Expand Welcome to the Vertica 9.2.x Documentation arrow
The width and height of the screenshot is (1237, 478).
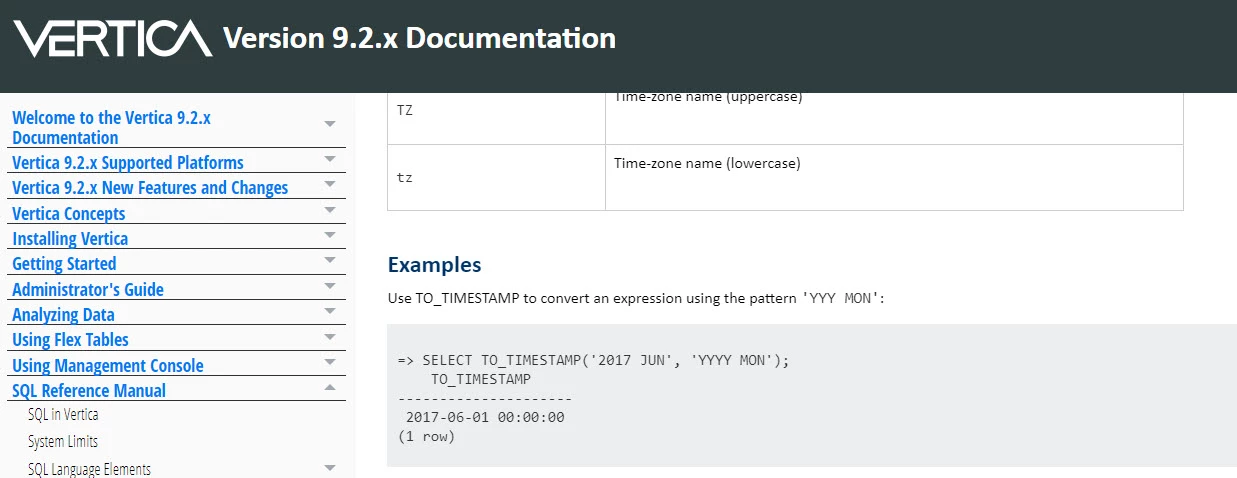pos(330,124)
